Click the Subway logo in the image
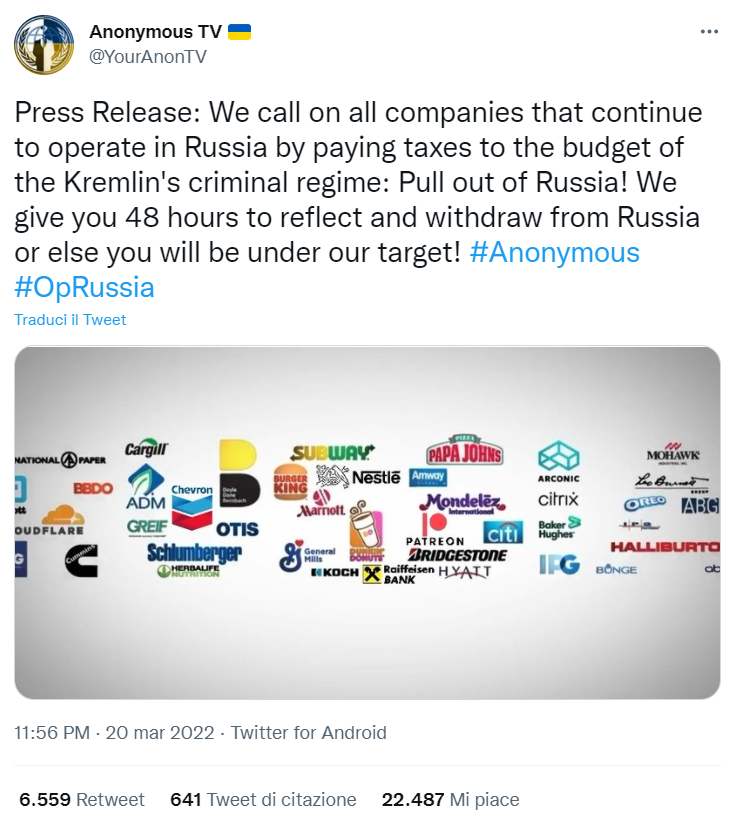This screenshot has height=826, width=732. 333,453
